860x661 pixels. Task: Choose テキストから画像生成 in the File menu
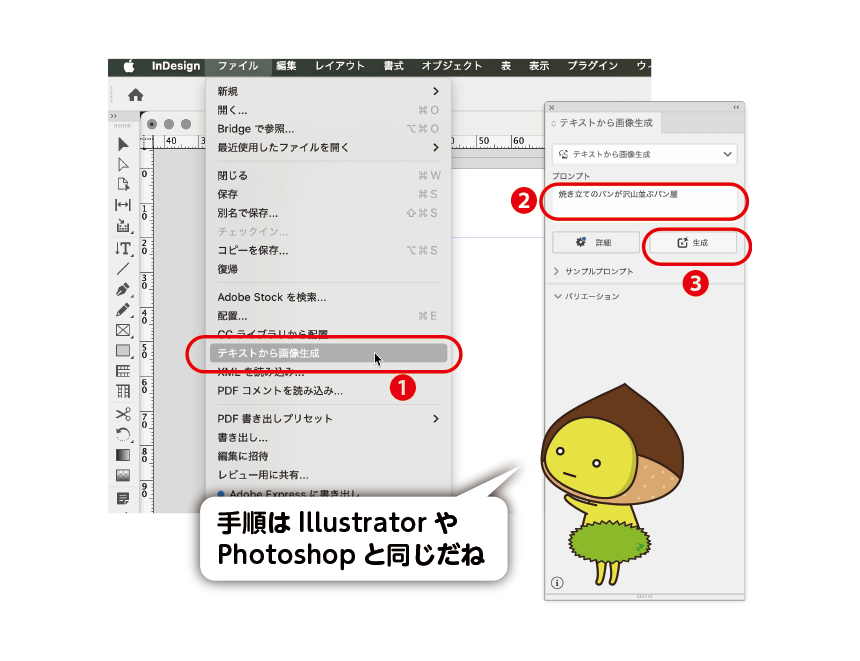[329, 353]
